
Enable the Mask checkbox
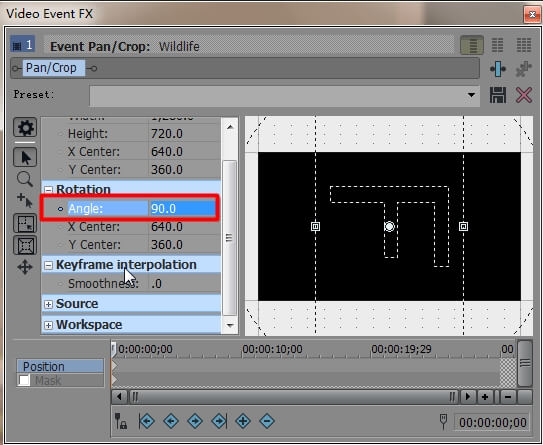(x=24, y=380)
